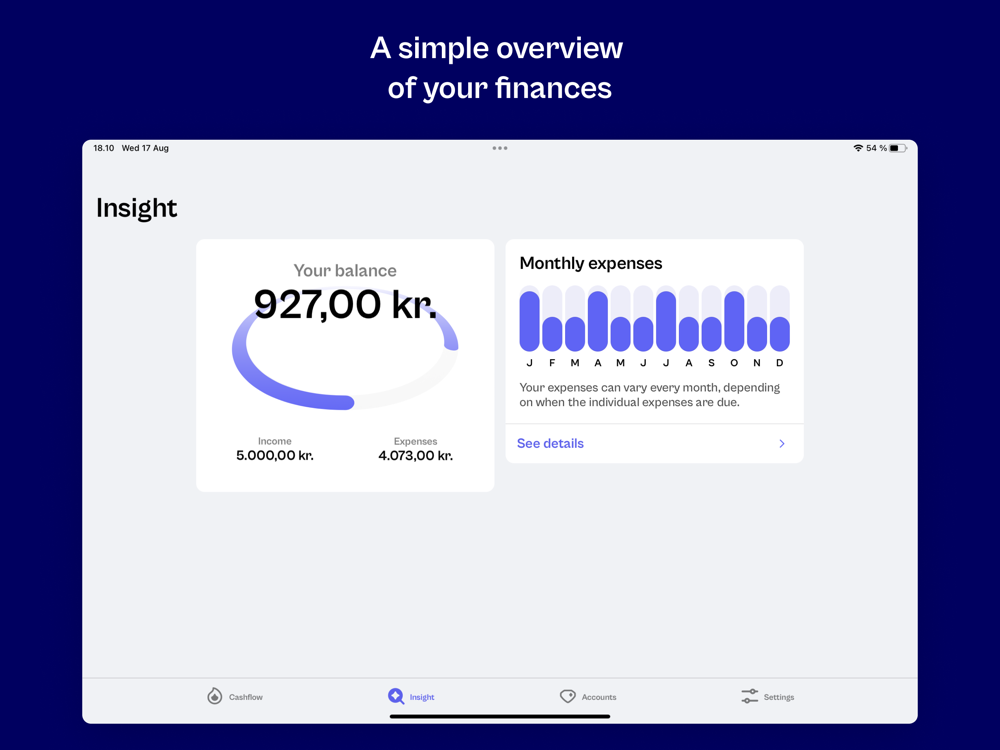Select the January expense bar
1000x750 pixels.
tap(529, 318)
